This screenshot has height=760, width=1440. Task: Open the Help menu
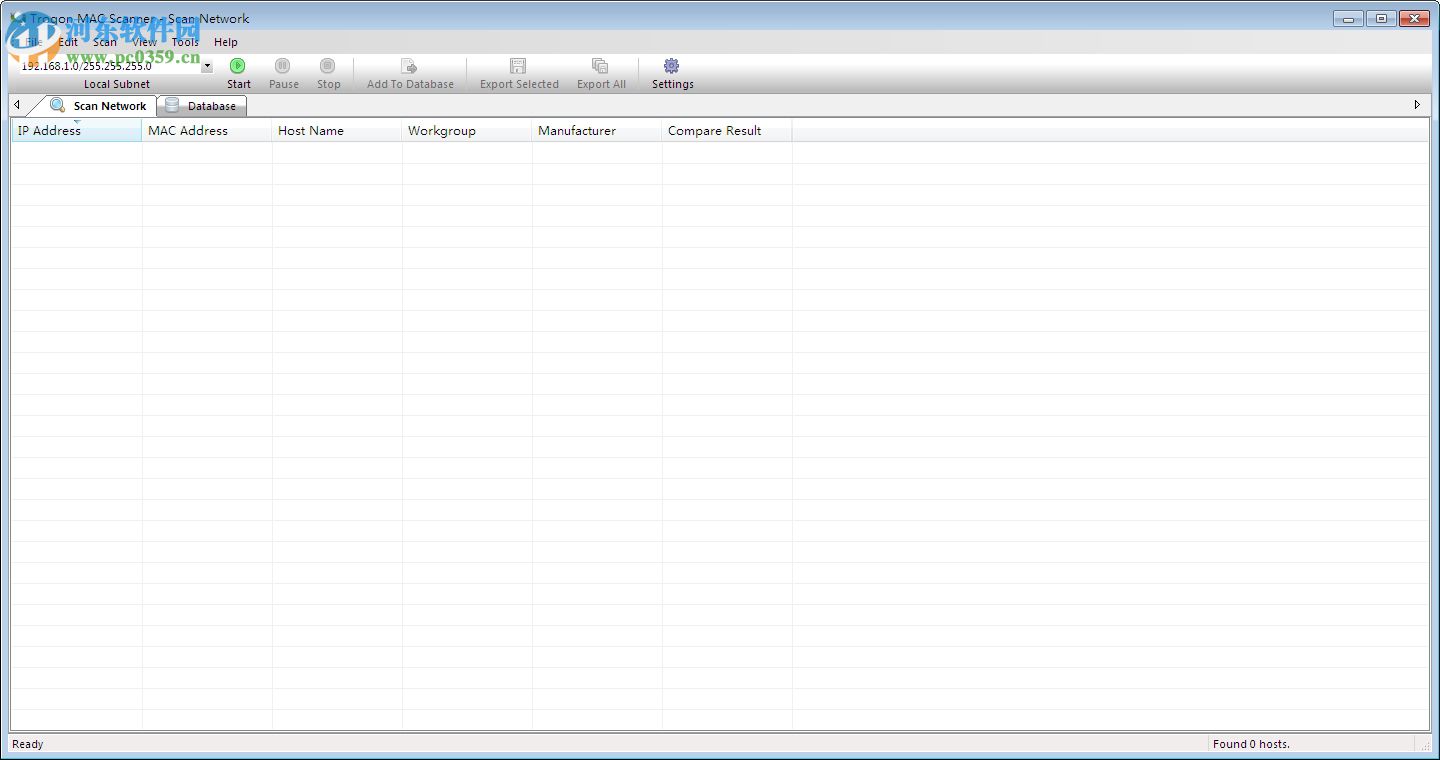click(226, 42)
